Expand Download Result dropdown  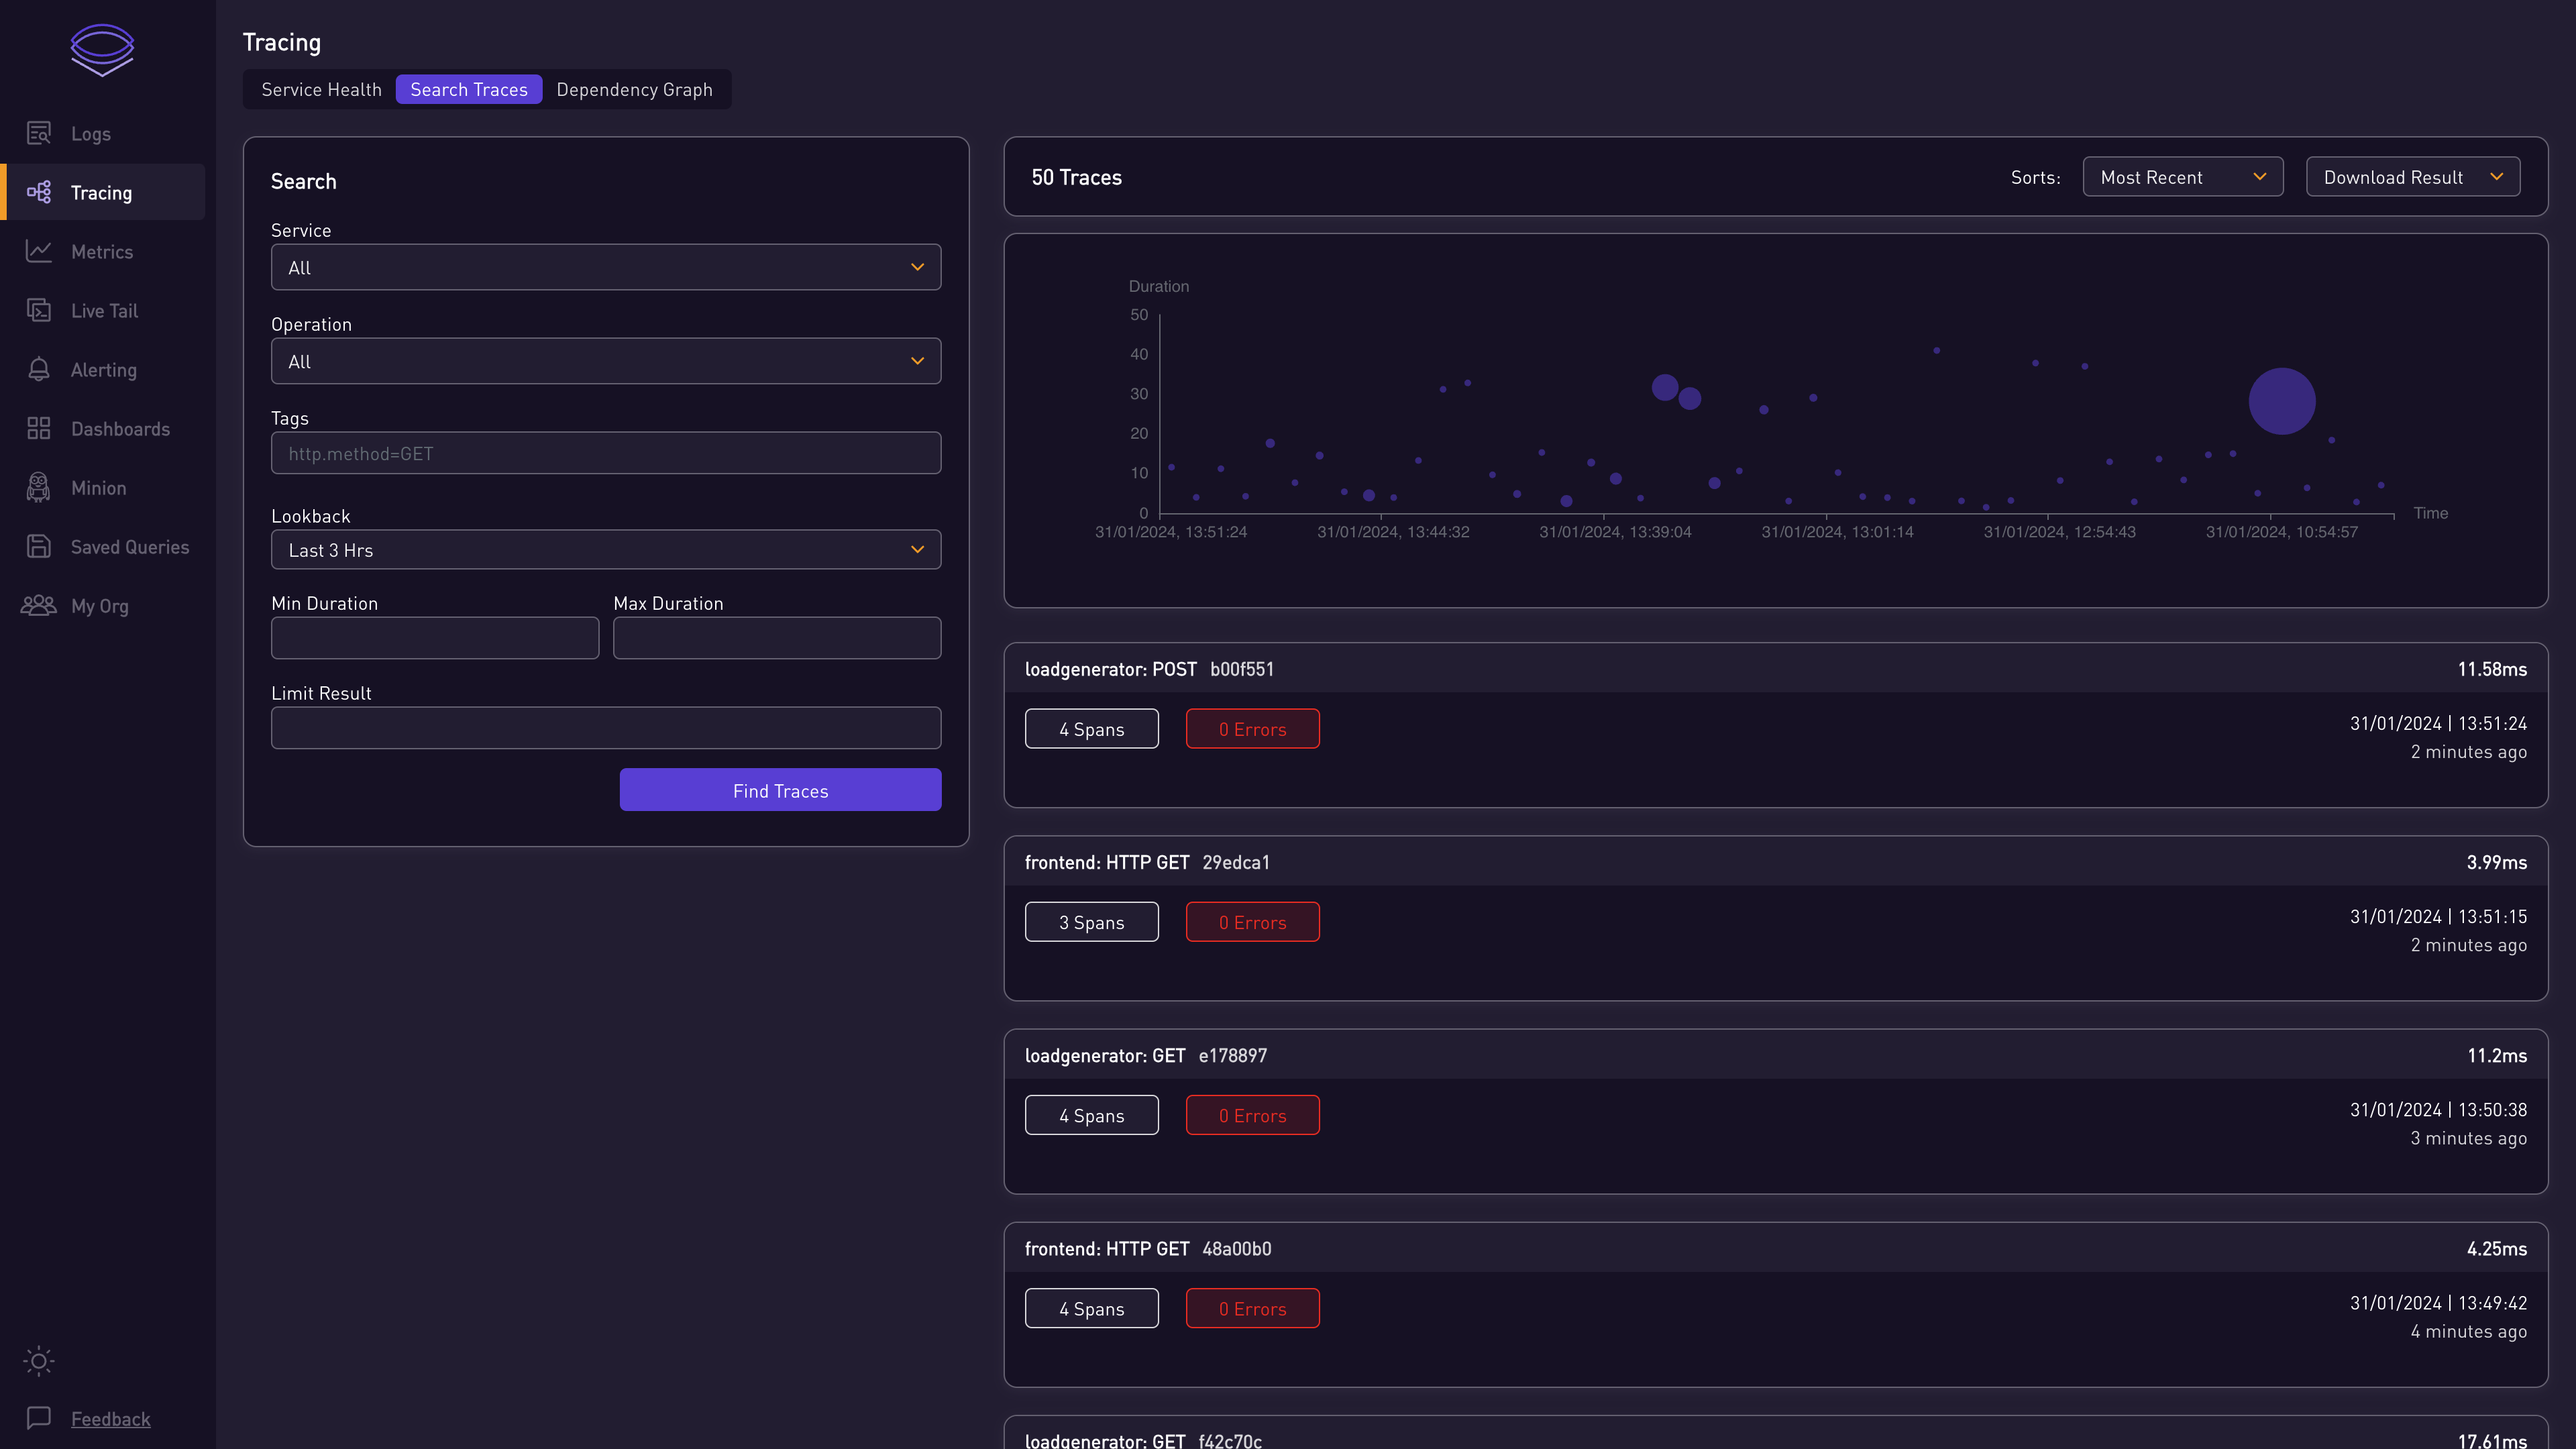pos(2412,177)
